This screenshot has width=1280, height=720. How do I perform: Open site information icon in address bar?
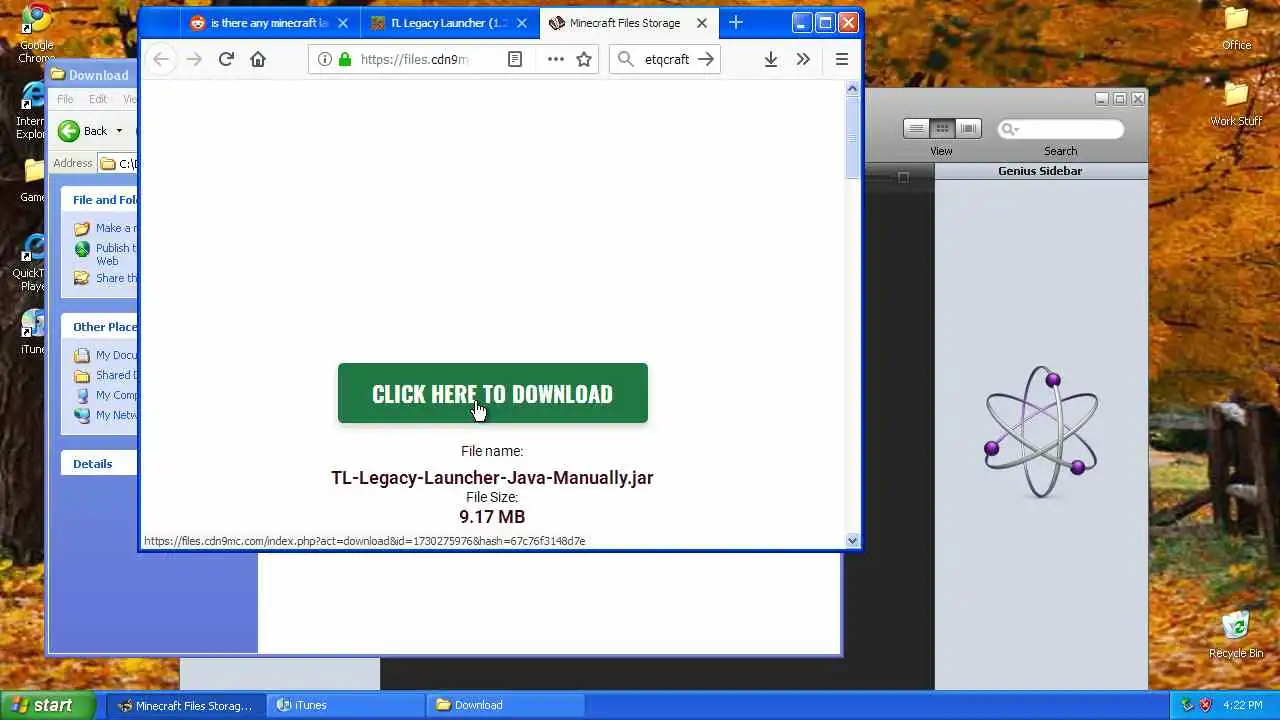(324, 59)
